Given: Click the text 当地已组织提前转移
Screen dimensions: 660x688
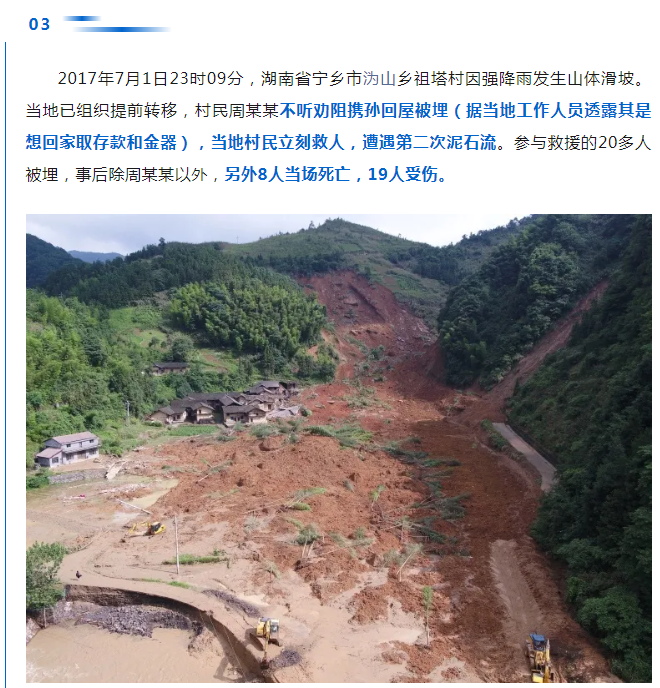Looking at the screenshot, I should pos(101,111).
